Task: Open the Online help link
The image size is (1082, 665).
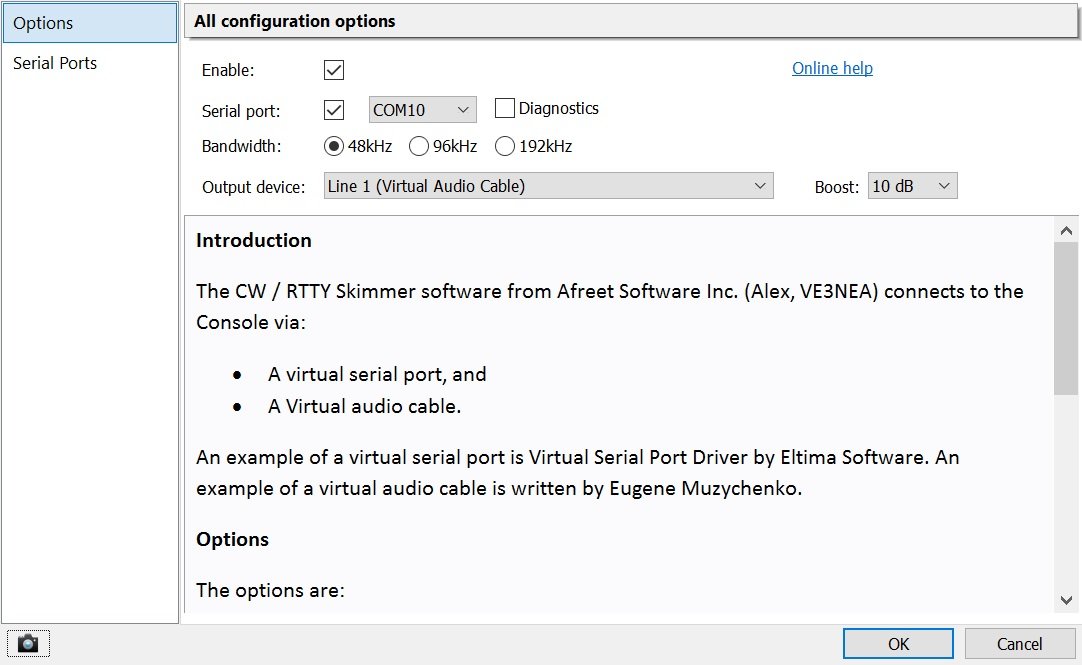Action: tap(832, 68)
